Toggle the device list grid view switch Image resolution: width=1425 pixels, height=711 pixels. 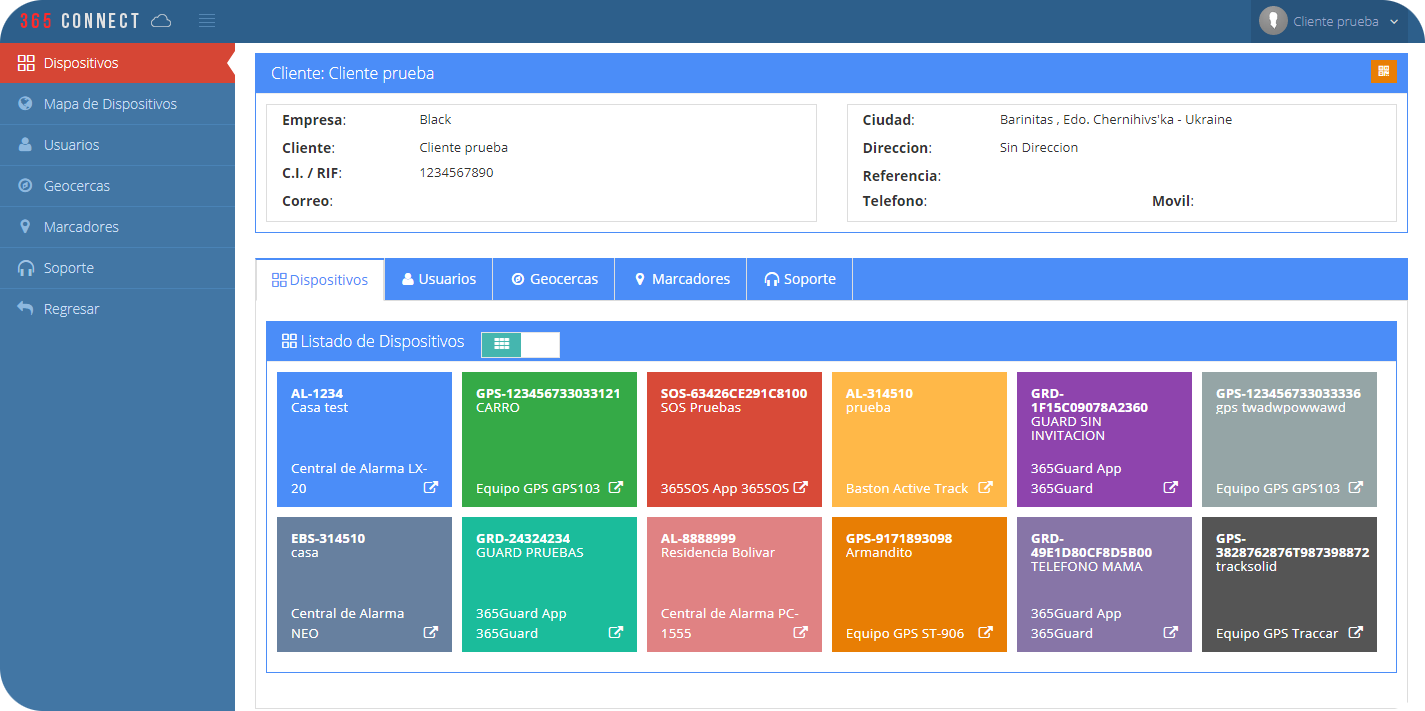[x=520, y=344]
